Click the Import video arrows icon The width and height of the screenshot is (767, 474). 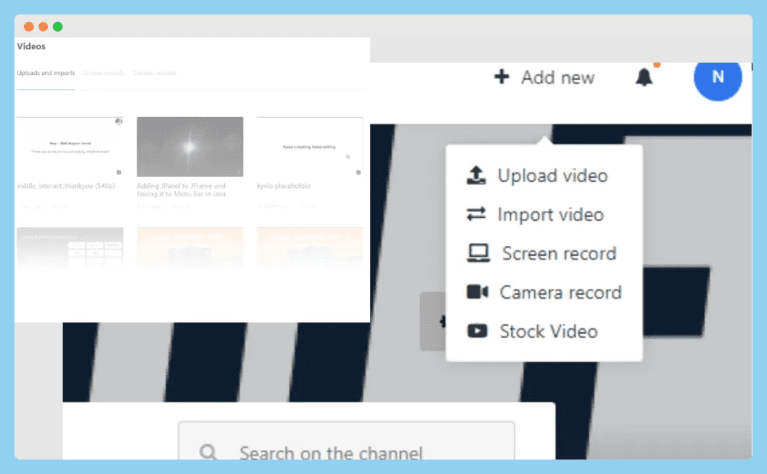pos(476,214)
